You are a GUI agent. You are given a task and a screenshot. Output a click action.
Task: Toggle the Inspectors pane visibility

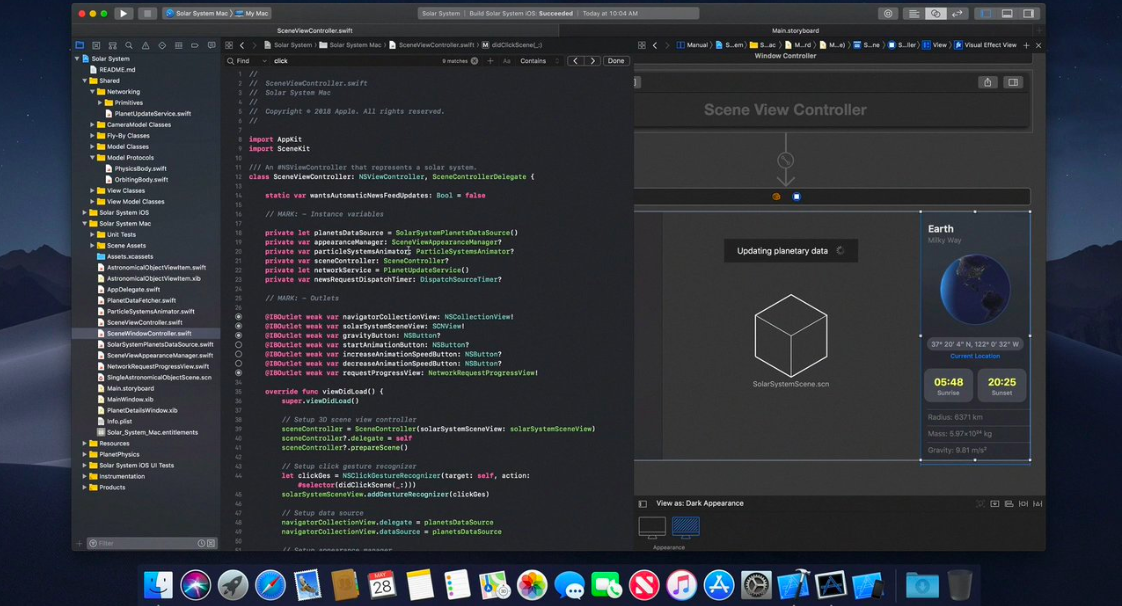pos(1028,13)
